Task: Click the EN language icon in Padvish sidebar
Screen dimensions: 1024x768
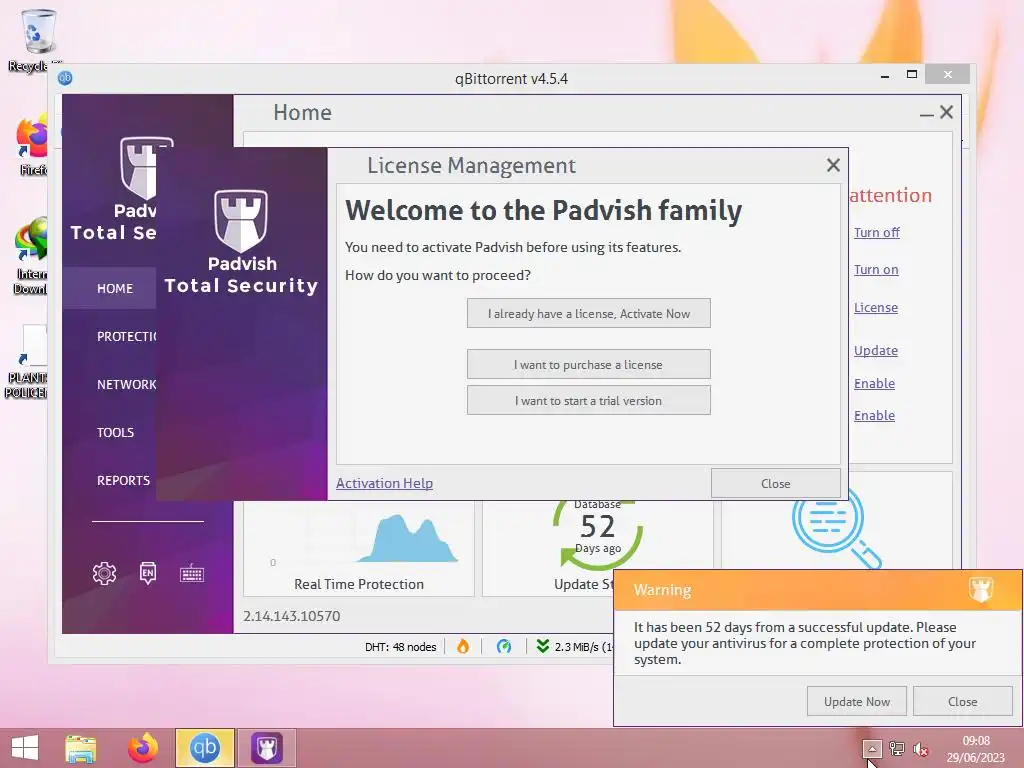Action: coord(148,573)
